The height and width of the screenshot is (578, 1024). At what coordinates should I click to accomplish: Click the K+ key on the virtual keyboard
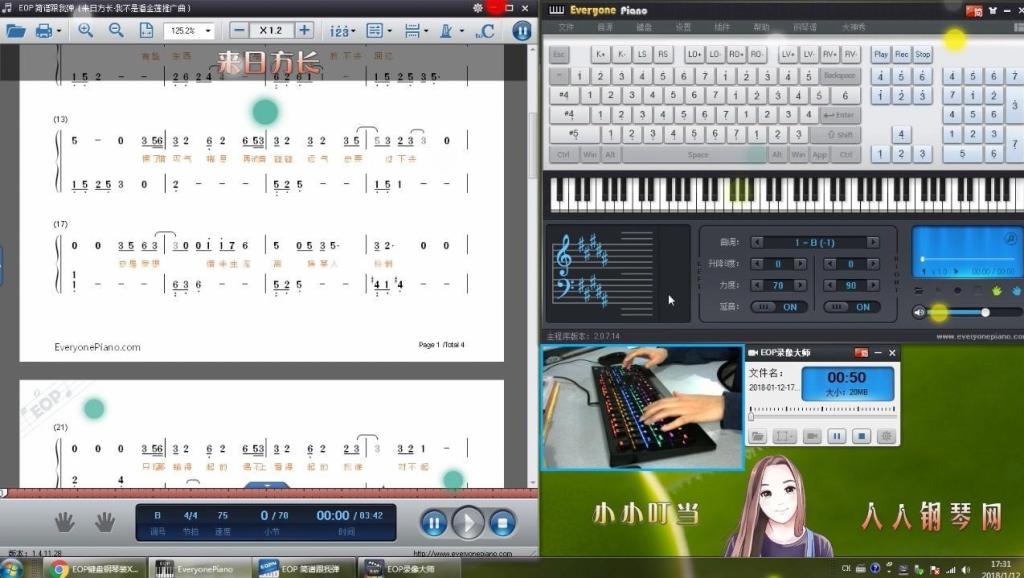[x=600, y=54]
